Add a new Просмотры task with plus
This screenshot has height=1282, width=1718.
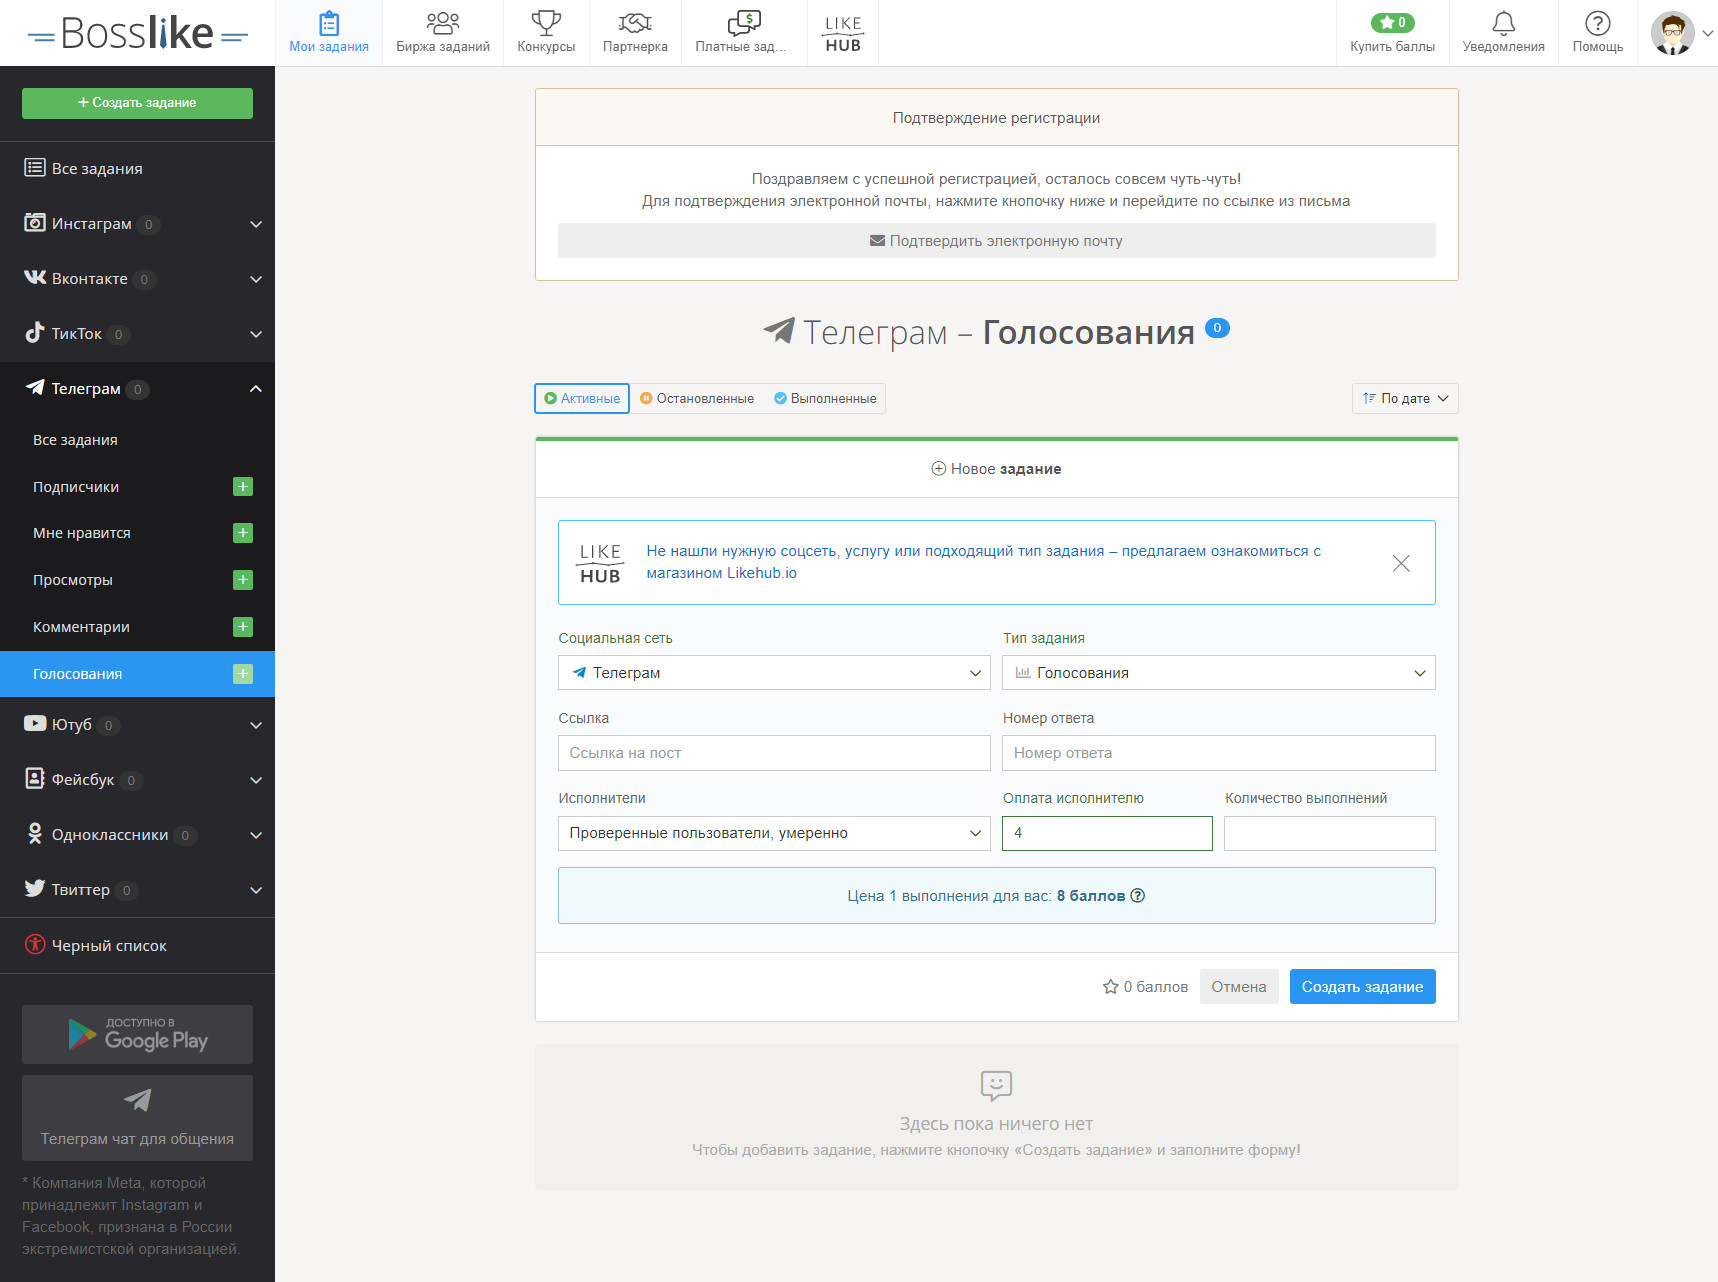pos(243,580)
